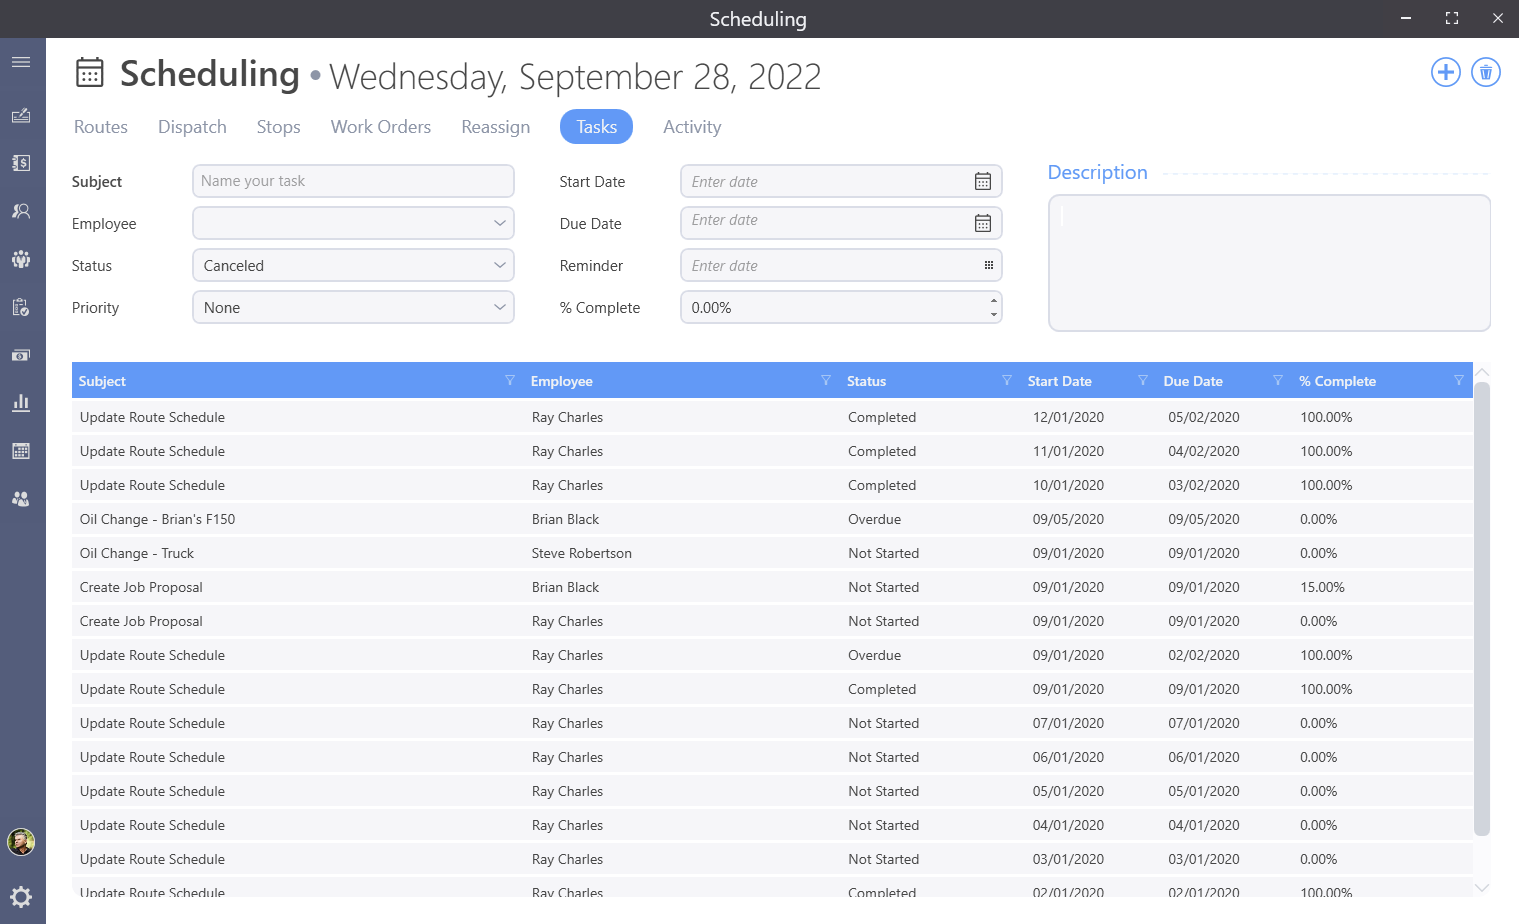1519x924 pixels.
Task: Click the user profile avatar
Action: click(21, 842)
